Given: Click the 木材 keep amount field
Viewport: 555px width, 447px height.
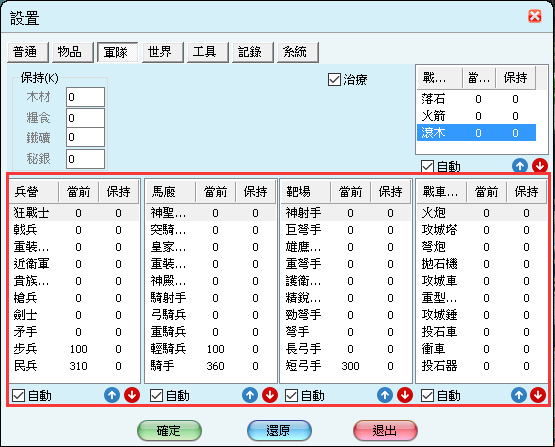Looking at the screenshot, I should 85,97.
